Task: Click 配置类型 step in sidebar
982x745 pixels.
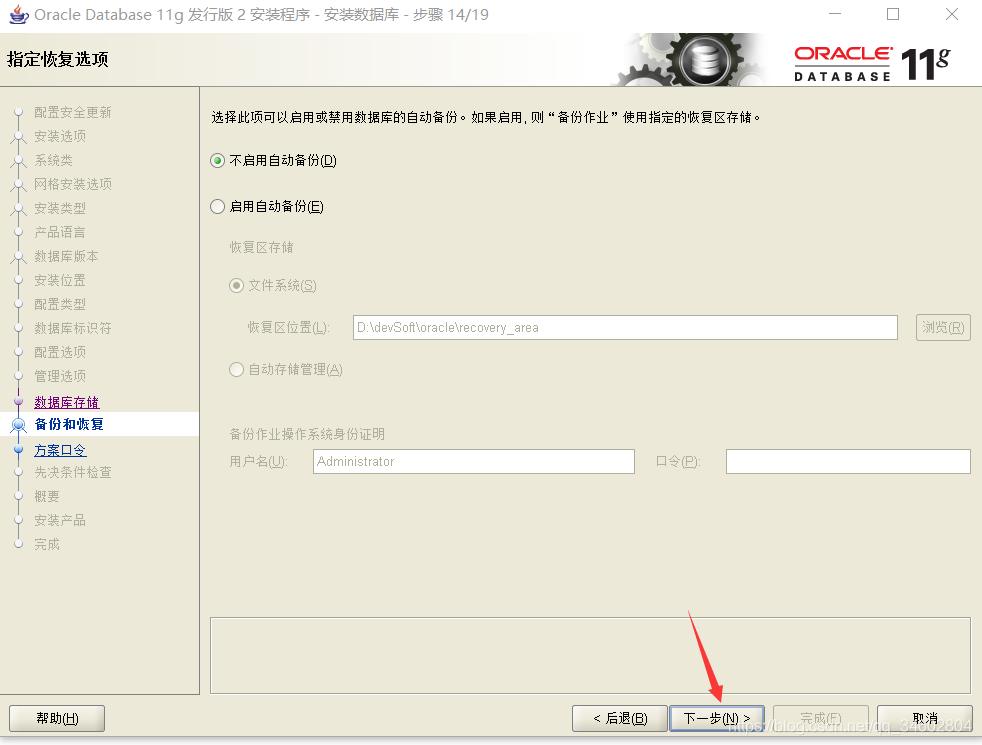Action: (x=60, y=304)
